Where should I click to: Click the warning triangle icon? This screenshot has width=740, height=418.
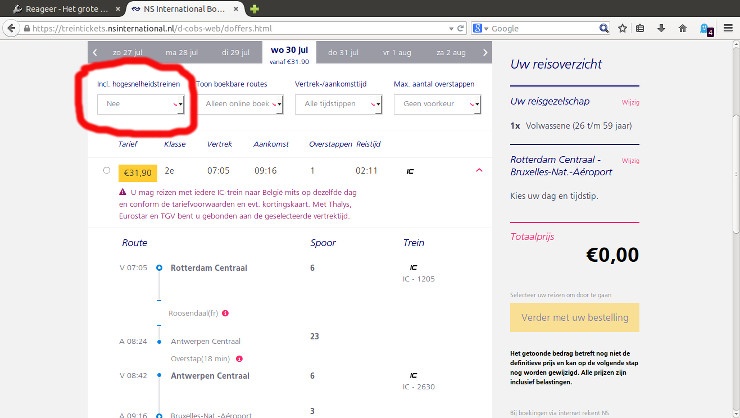[x=123, y=192]
